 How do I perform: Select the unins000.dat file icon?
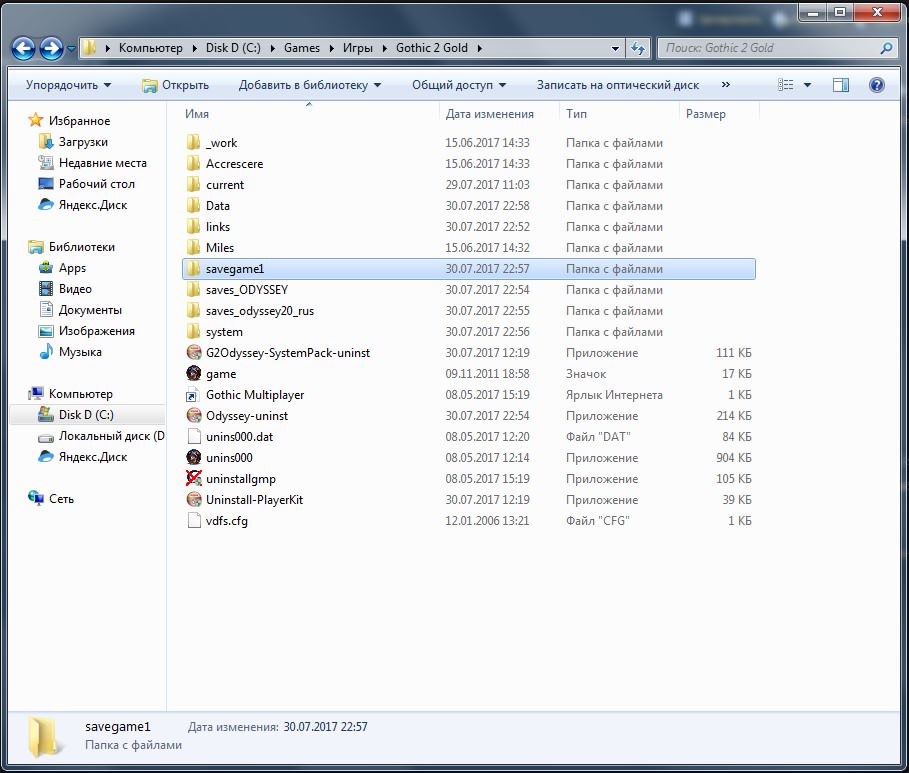(x=194, y=437)
